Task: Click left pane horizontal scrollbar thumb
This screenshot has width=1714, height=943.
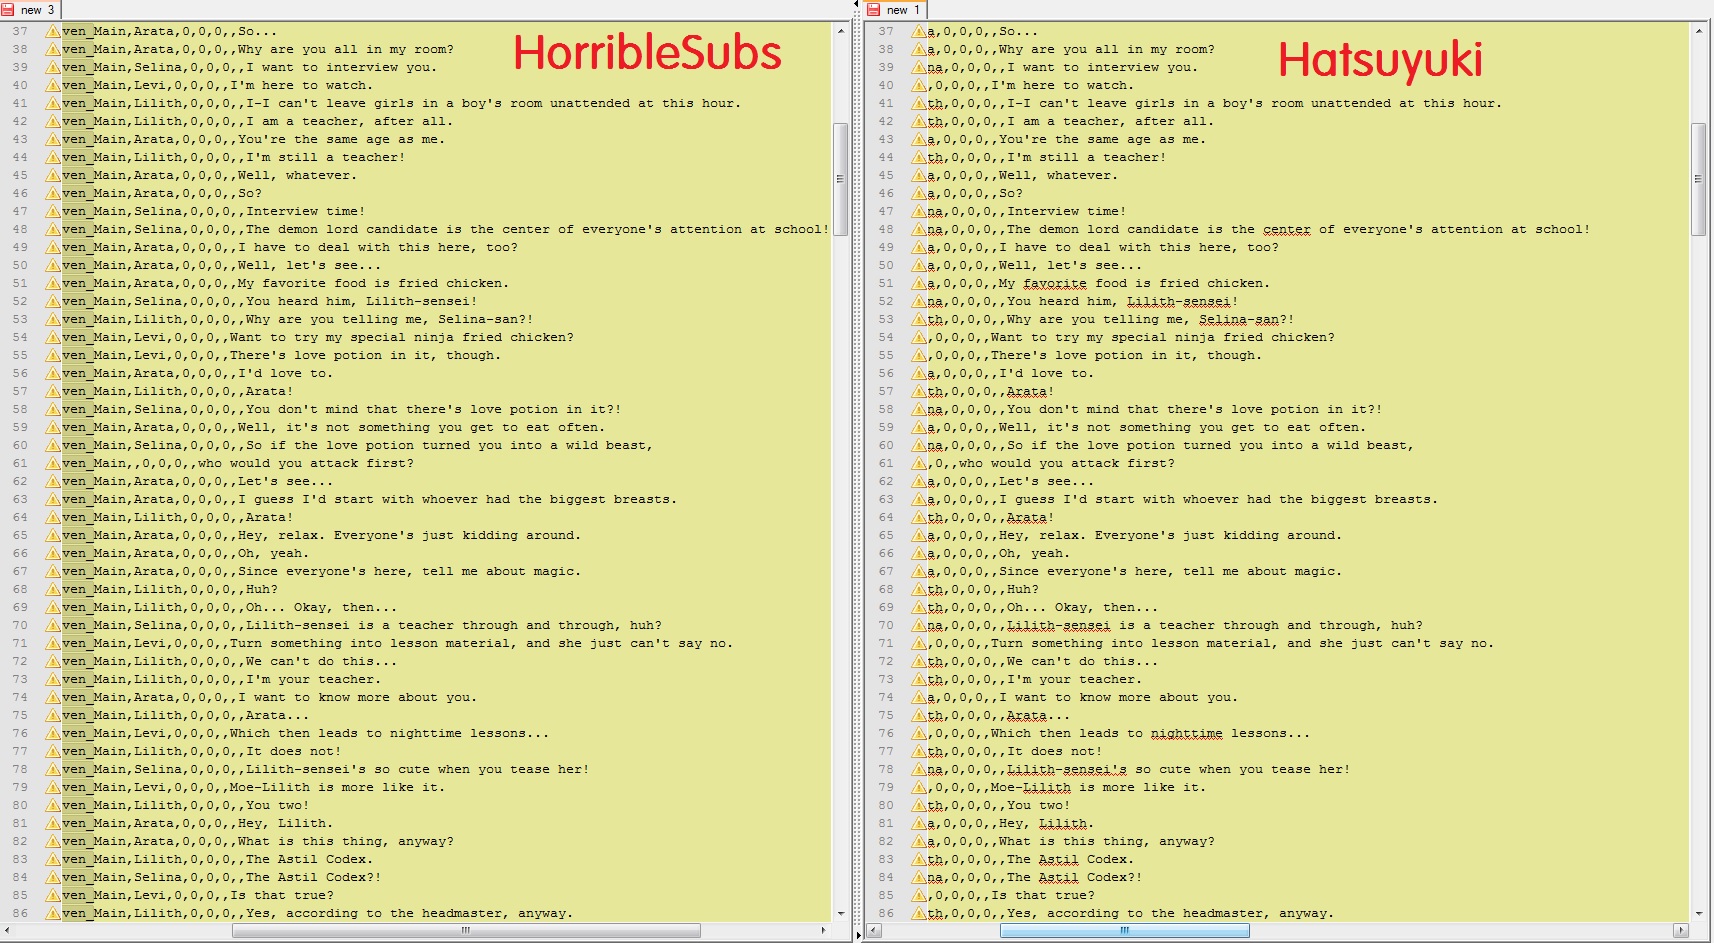Action: (466, 930)
